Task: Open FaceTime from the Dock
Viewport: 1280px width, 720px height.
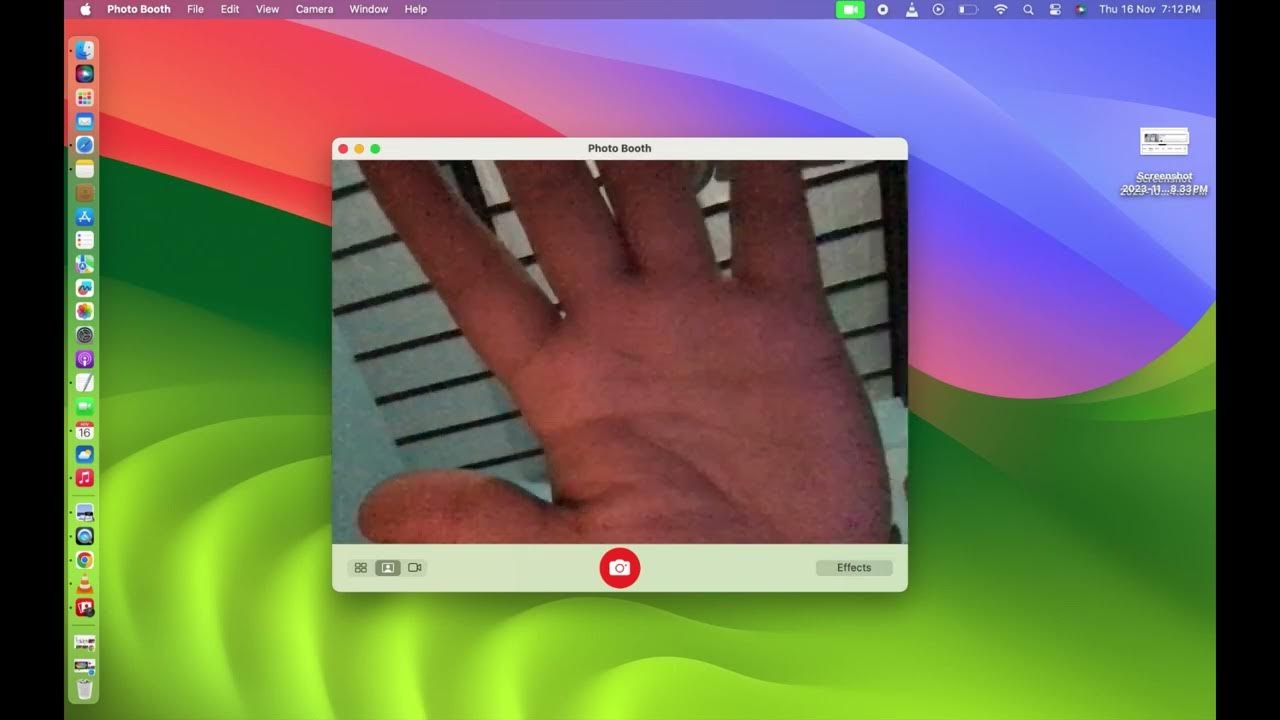Action: point(85,406)
